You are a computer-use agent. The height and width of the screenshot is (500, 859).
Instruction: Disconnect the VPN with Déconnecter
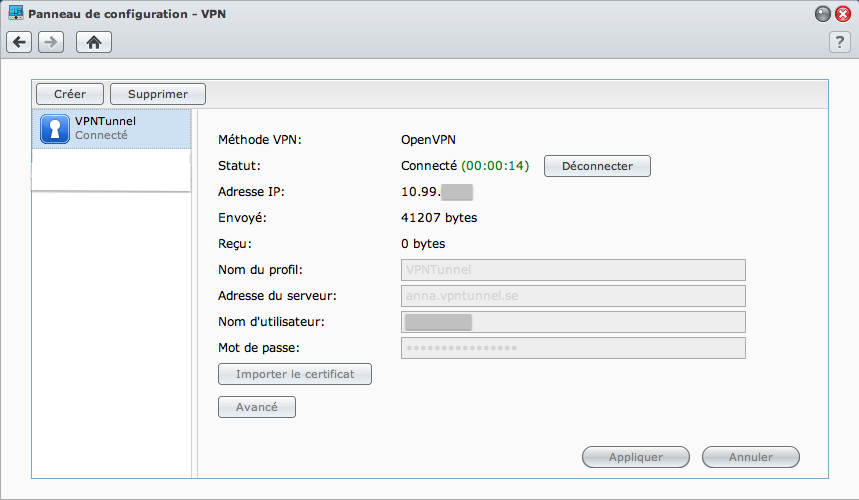pos(597,166)
